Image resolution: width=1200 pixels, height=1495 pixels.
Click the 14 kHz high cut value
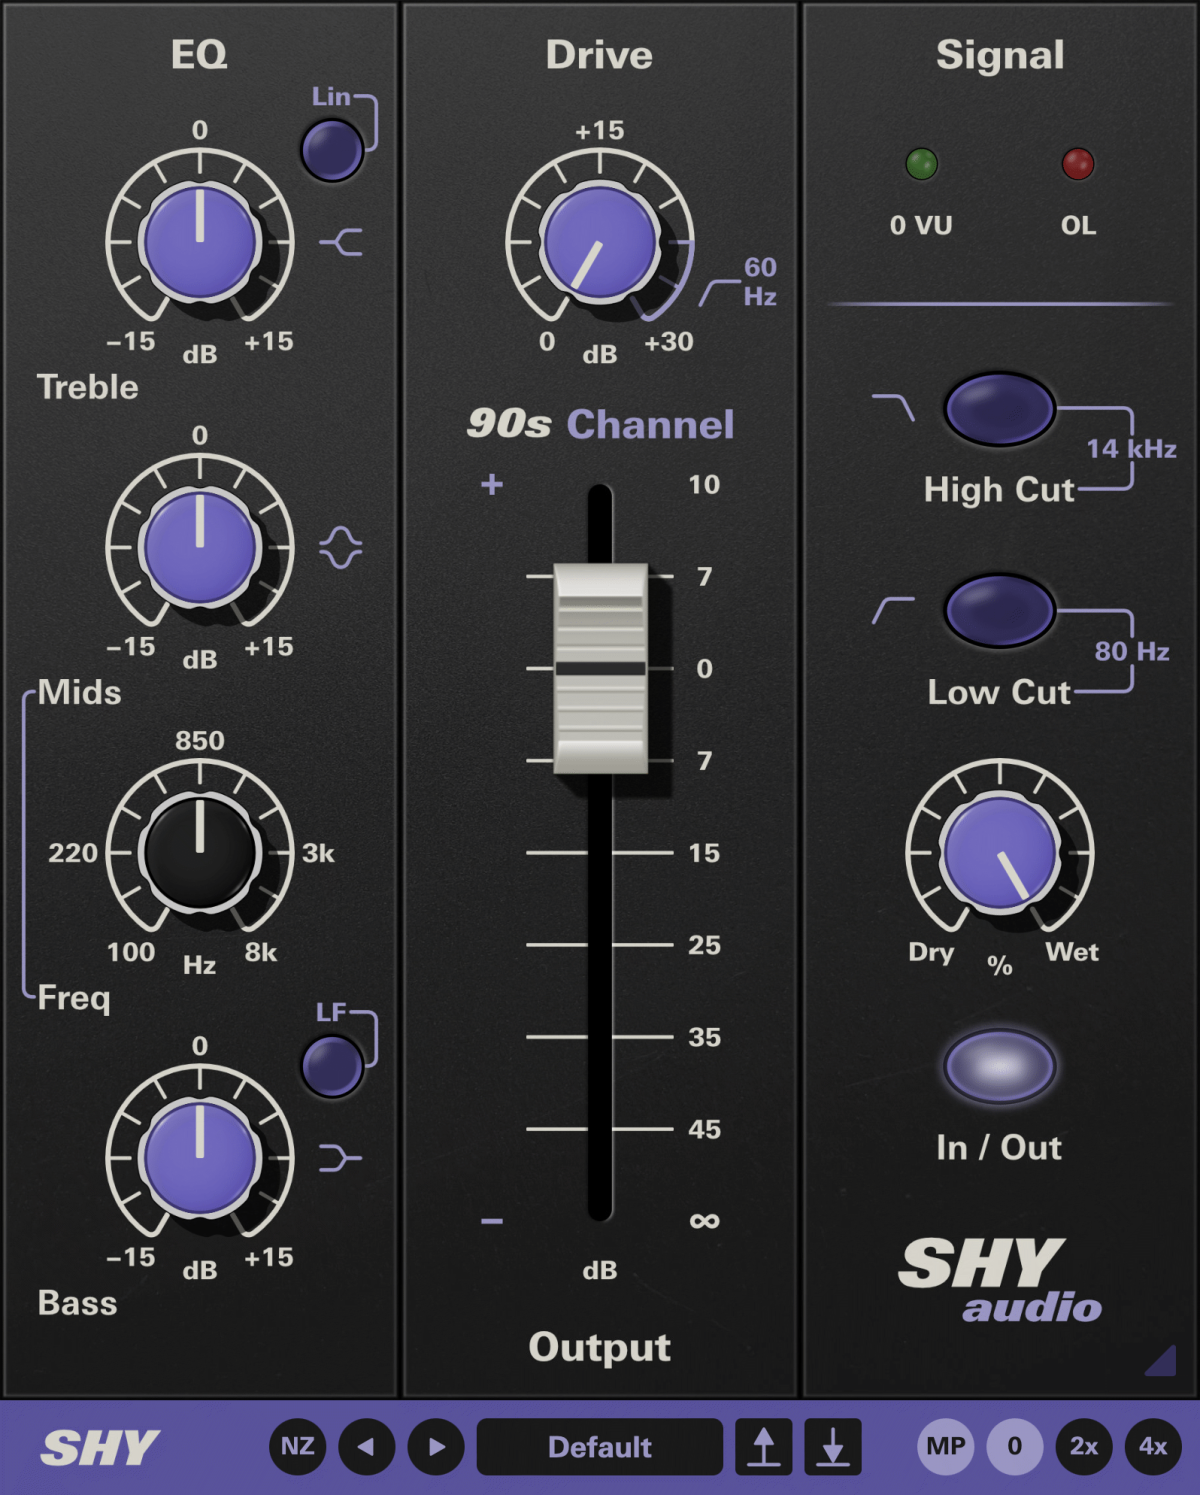[x=1131, y=449]
